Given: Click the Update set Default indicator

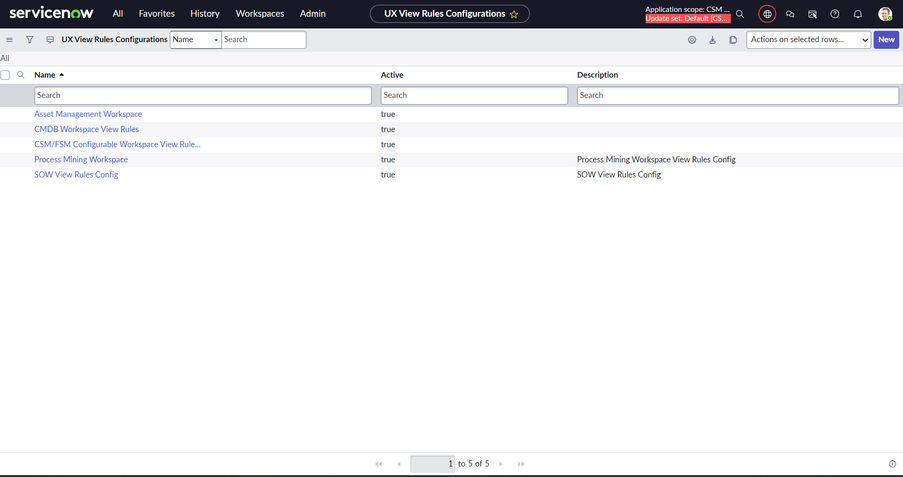Looking at the screenshot, I should (688, 18).
